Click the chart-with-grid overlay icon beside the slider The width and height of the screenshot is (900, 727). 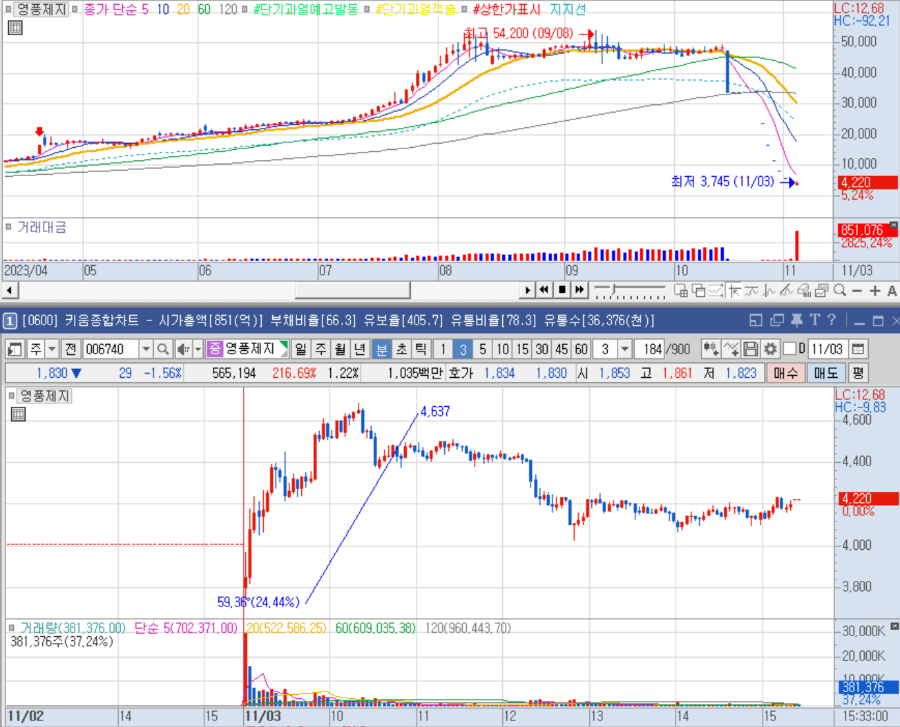[681, 290]
